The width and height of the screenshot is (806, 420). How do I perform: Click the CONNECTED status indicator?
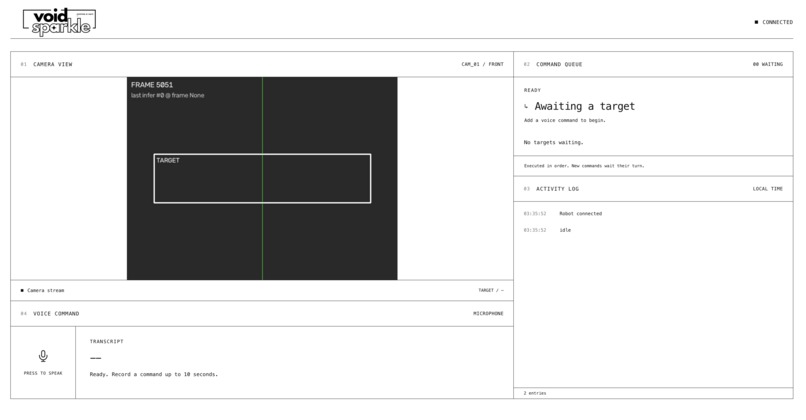(774, 22)
